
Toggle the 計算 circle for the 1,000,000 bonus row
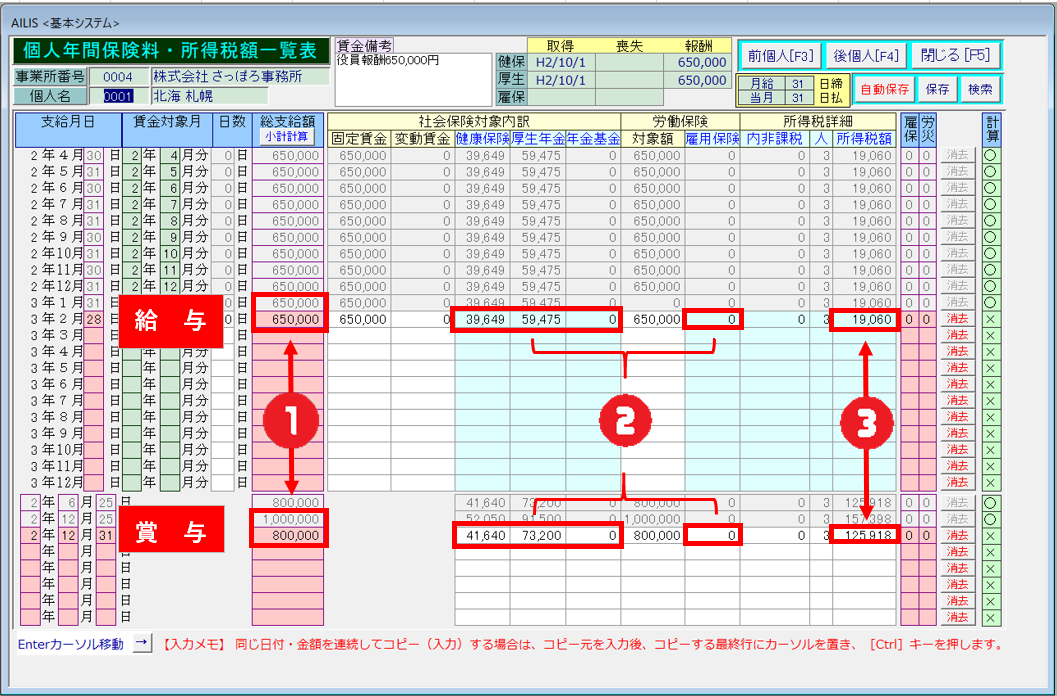991,519
